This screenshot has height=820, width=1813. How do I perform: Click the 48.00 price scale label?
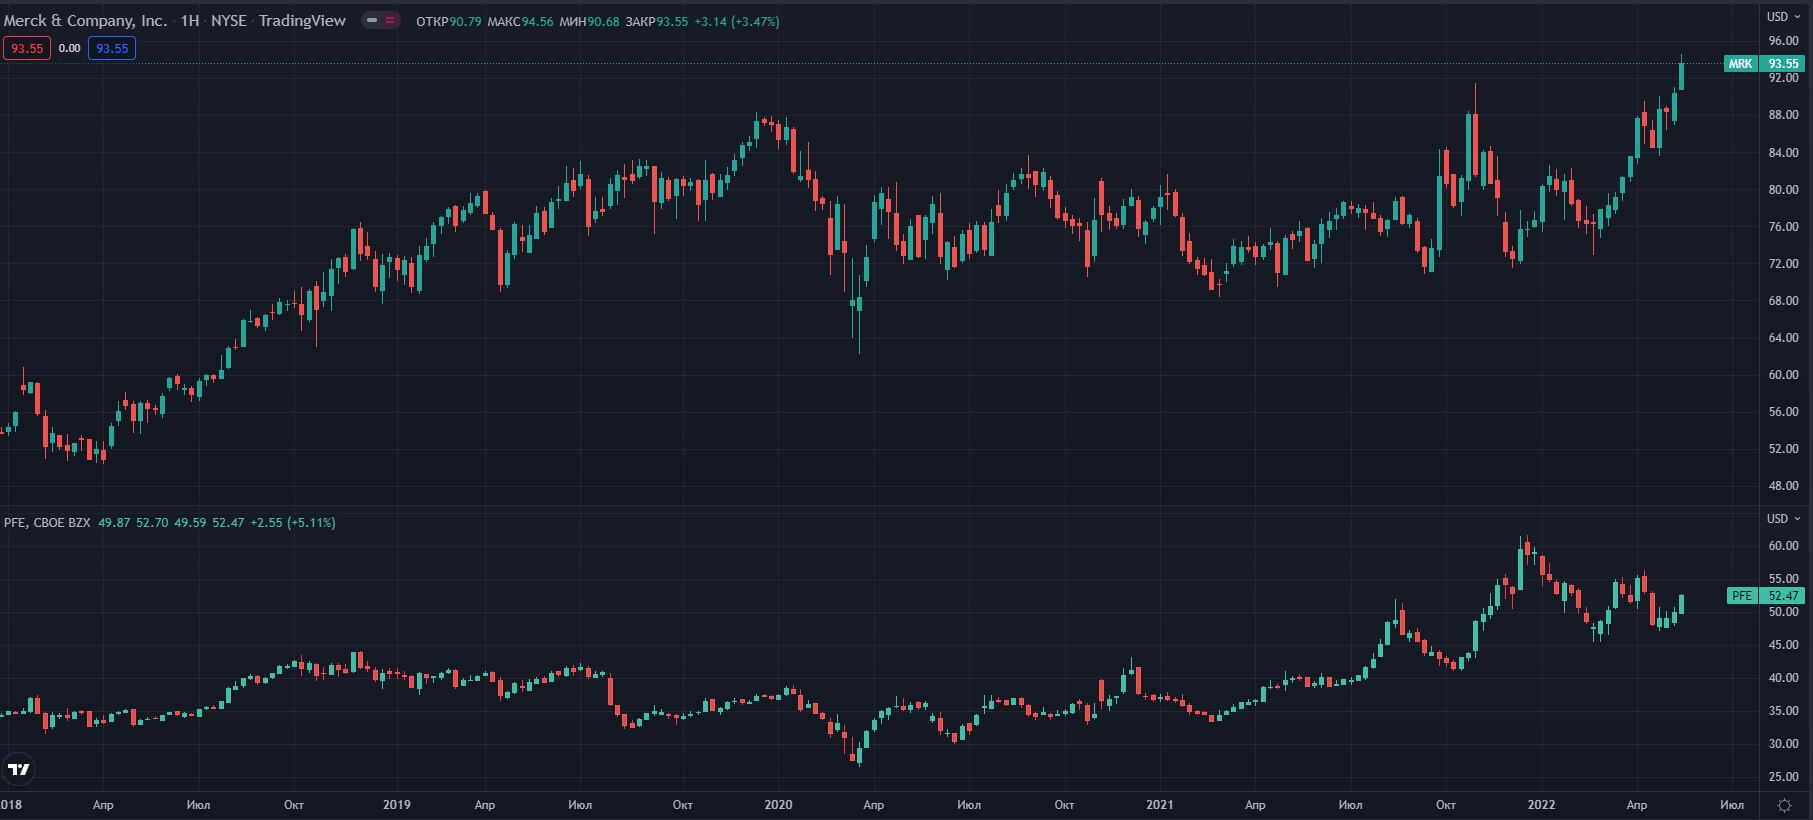pyautogui.click(x=1783, y=486)
